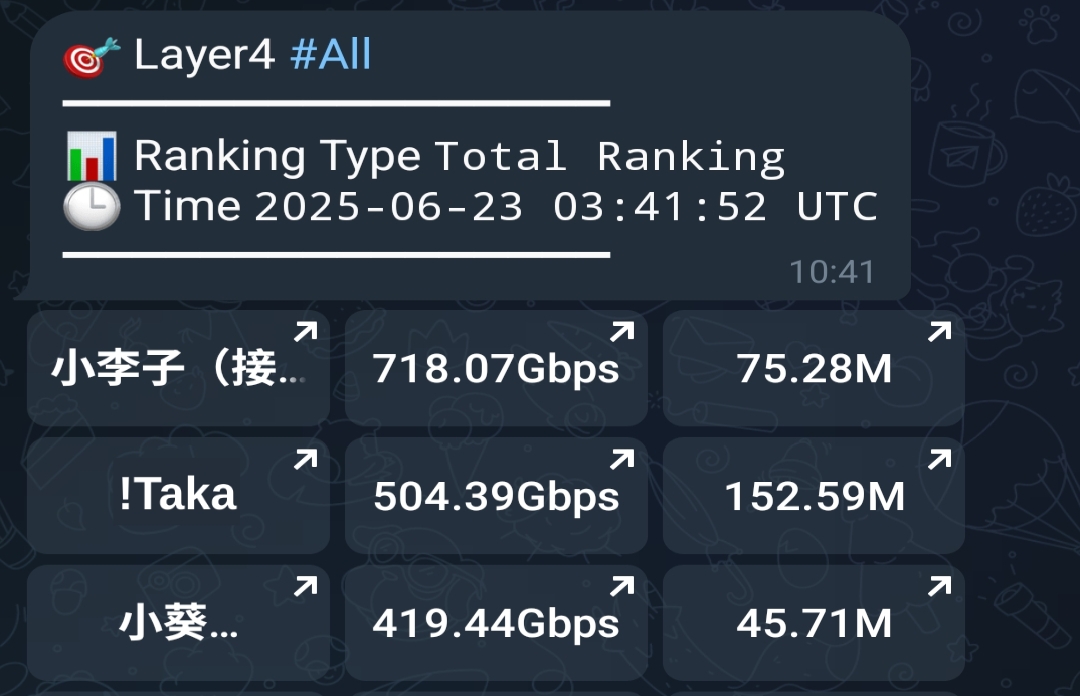Click external-link arrow on 718.07Gbps button
Image resolution: width=1080 pixels, height=696 pixels.
(622, 331)
